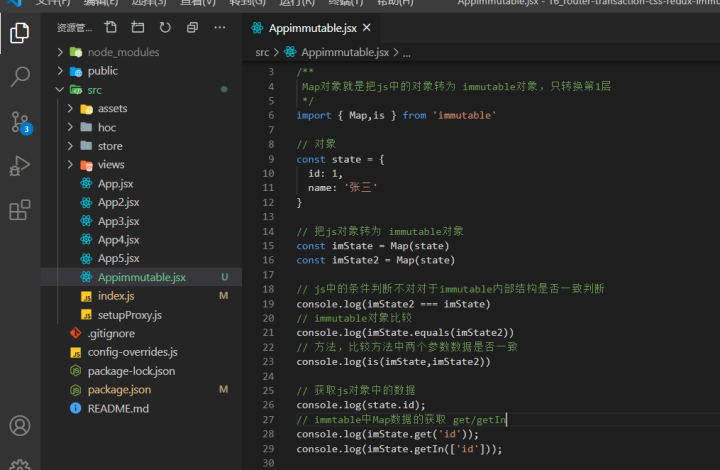Screen dimensions: 720x470
Task: Expand the node_modules folder
Action: tap(124, 52)
